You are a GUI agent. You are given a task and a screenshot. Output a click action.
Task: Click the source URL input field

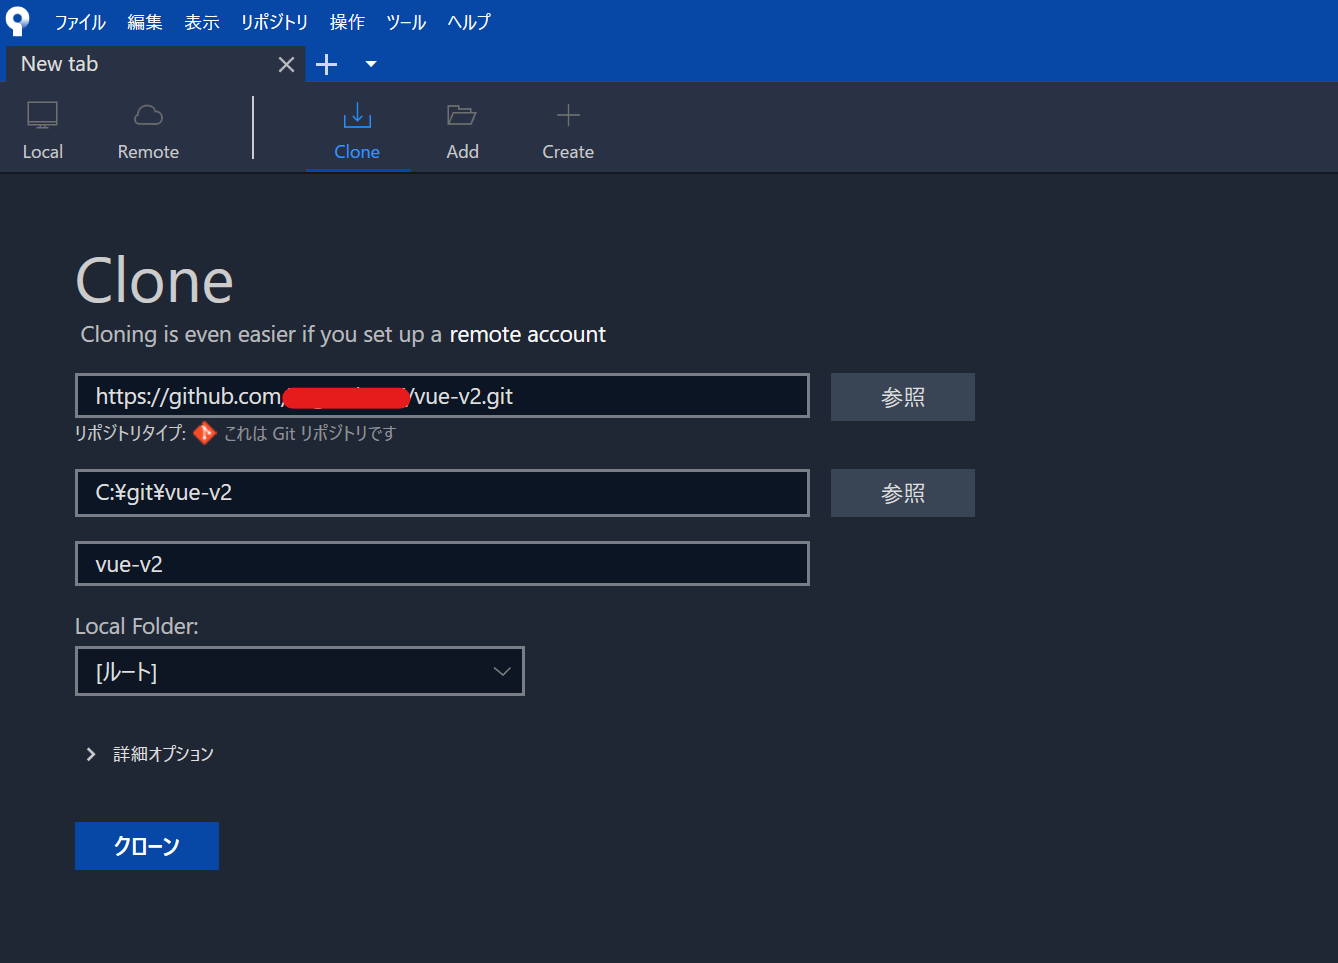tap(442, 396)
